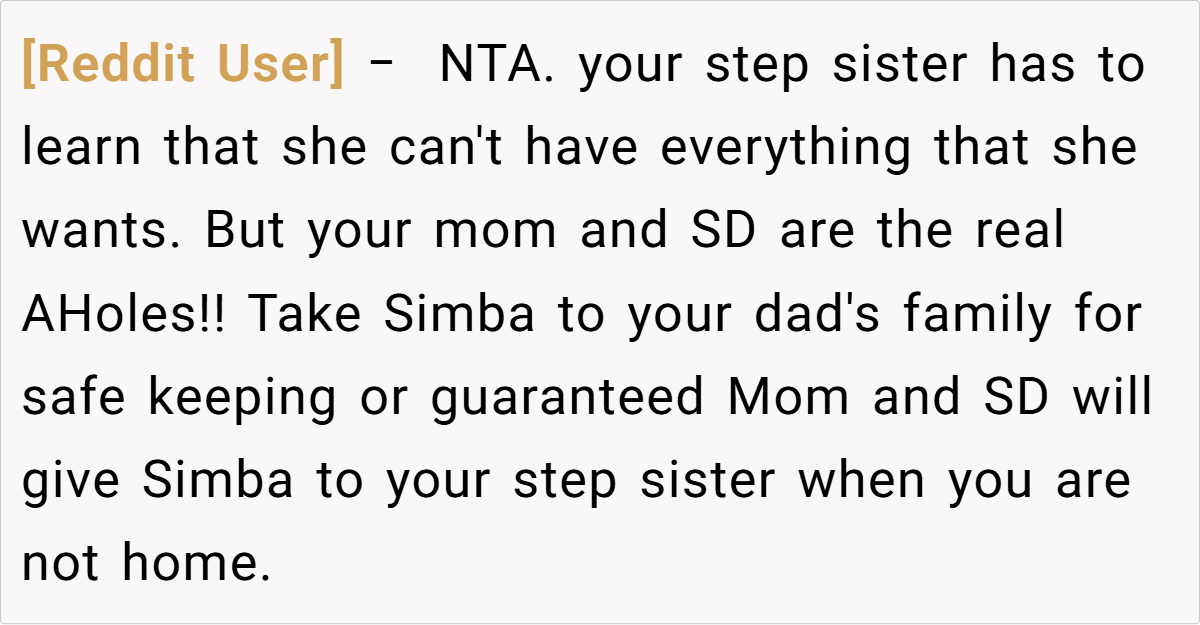Click the word keeping
The image size is (1200, 625).
click(x=243, y=399)
